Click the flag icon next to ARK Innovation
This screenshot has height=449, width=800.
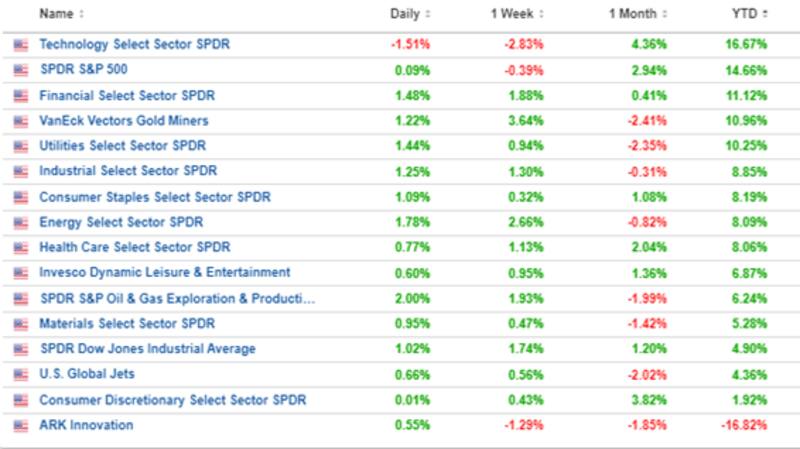pyautogui.click(x=21, y=426)
